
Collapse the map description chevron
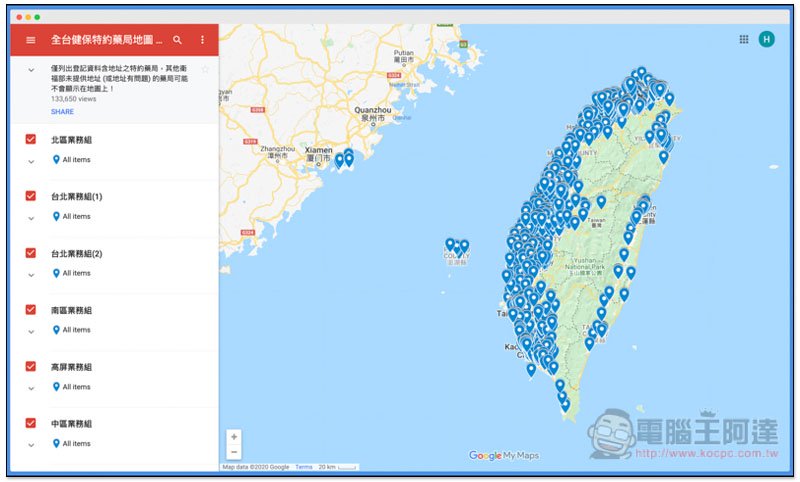(31, 70)
